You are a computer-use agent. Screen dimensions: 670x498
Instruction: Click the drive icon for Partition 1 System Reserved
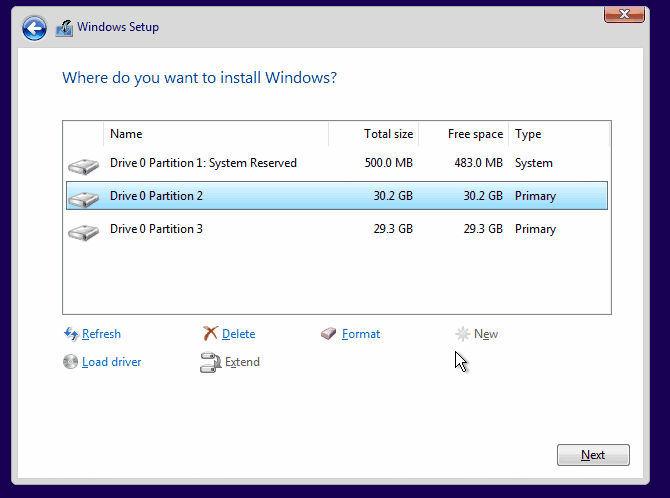tap(83, 166)
